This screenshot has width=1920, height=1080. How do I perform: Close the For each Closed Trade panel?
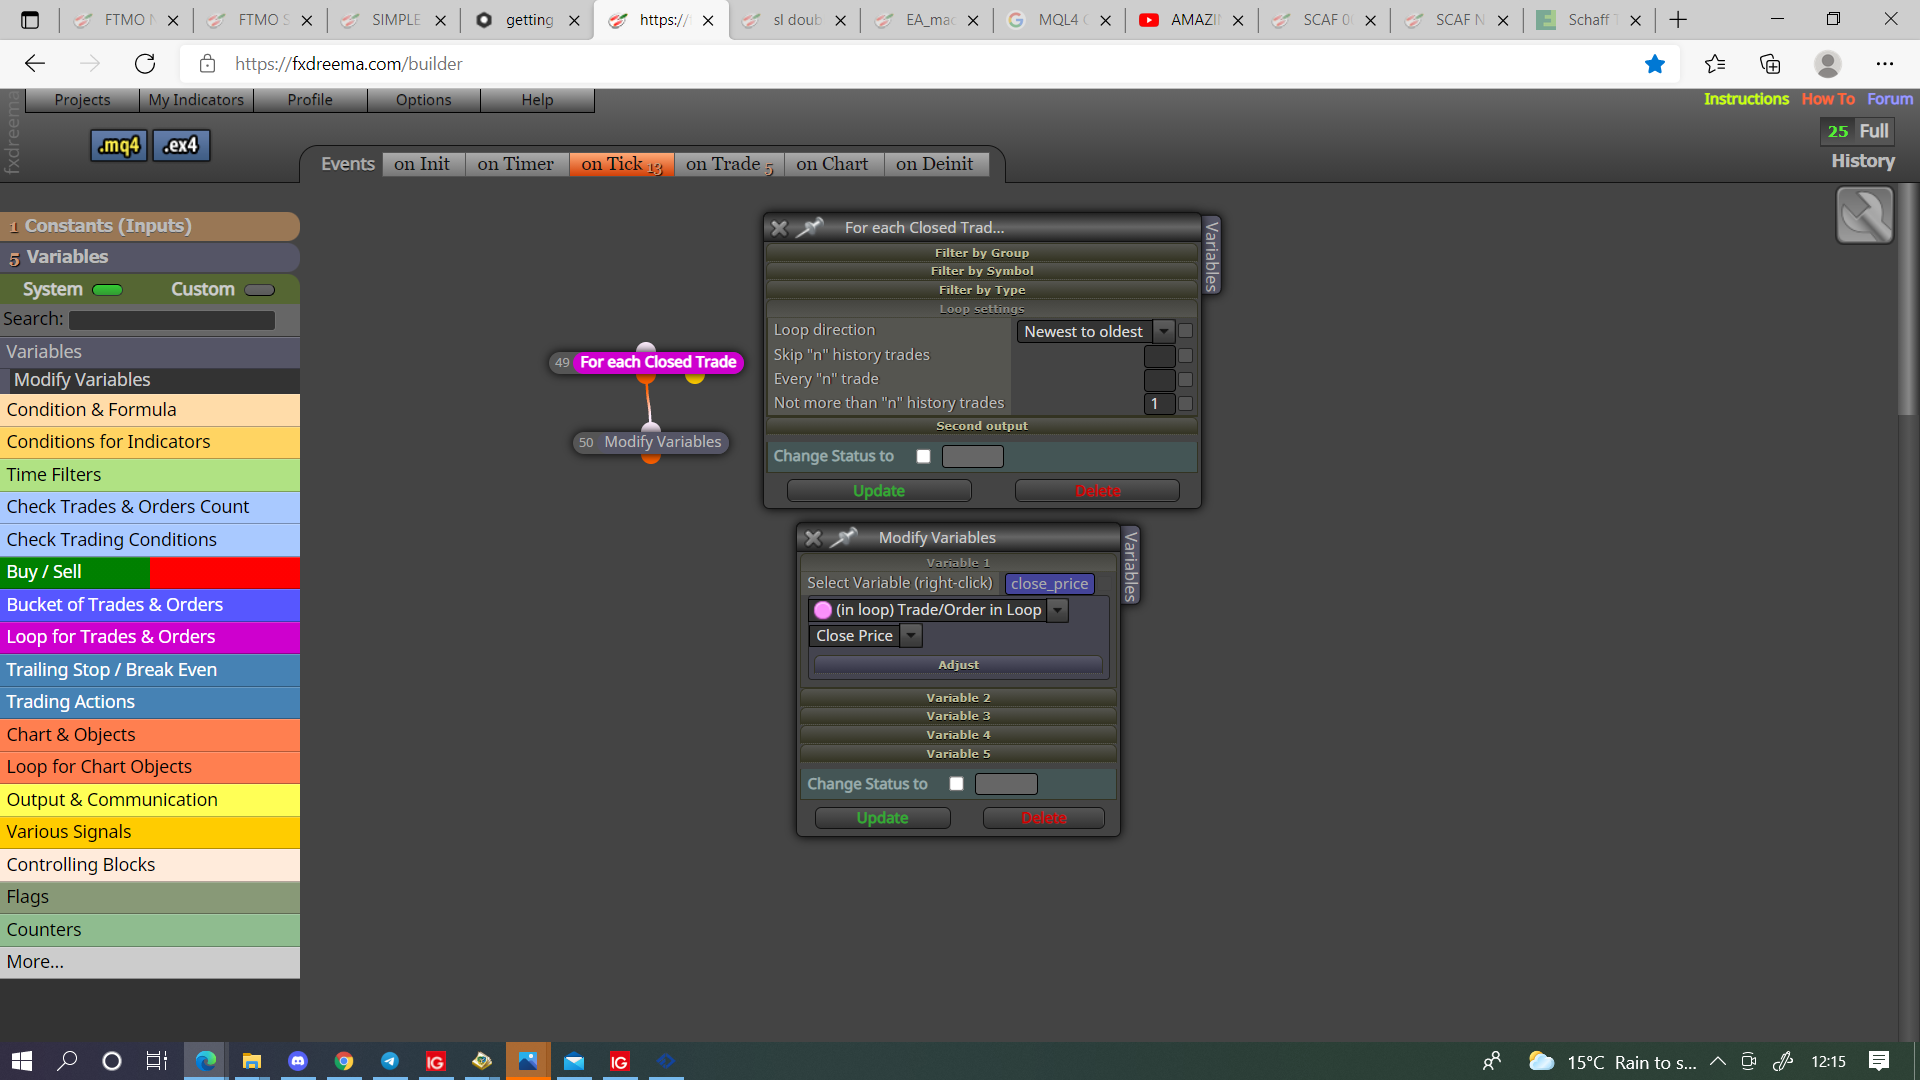click(779, 228)
